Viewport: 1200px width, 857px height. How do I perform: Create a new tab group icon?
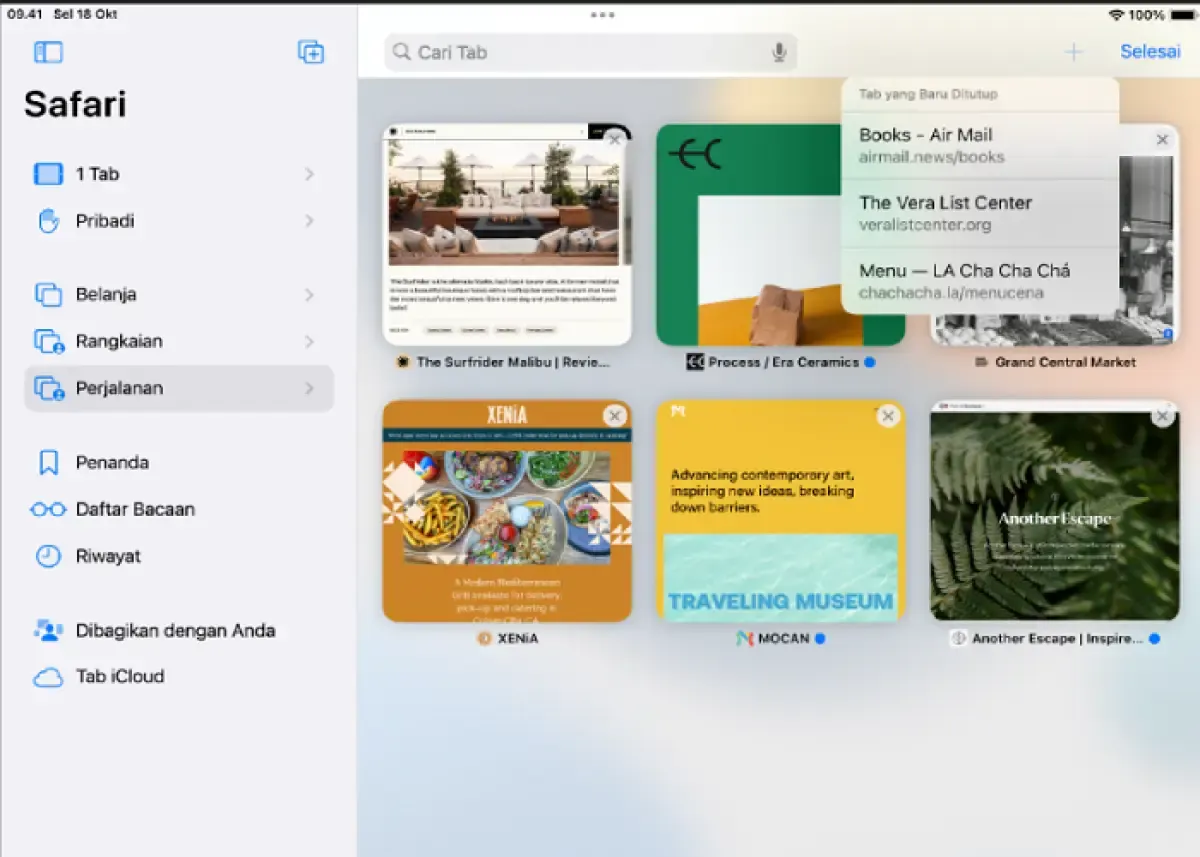click(x=311, y=52)
